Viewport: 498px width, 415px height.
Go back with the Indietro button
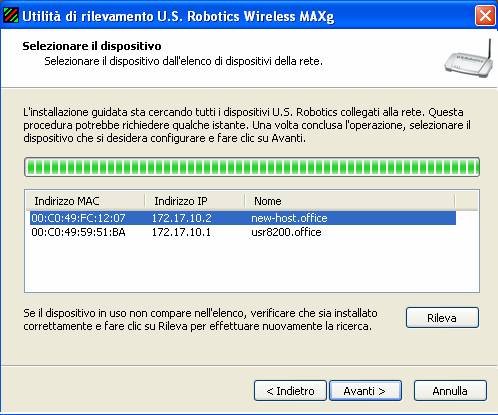pyautogui.click(x=290, y=391)
